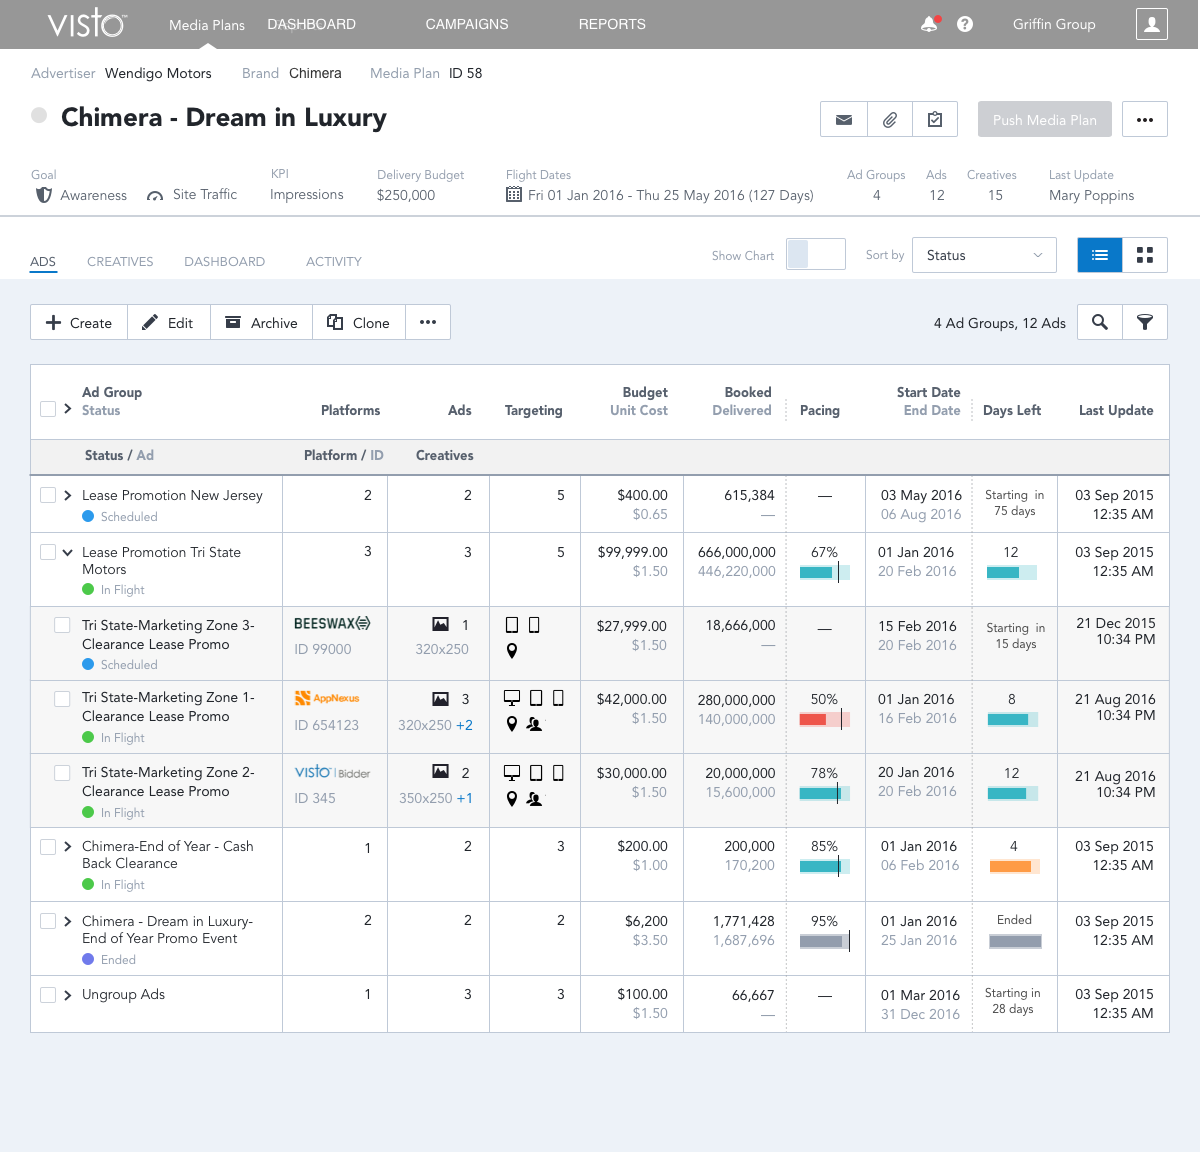Expand the Chimera-End of Year Cash Back group
Screen dimensions: 1200x1161
coord(67,846)
